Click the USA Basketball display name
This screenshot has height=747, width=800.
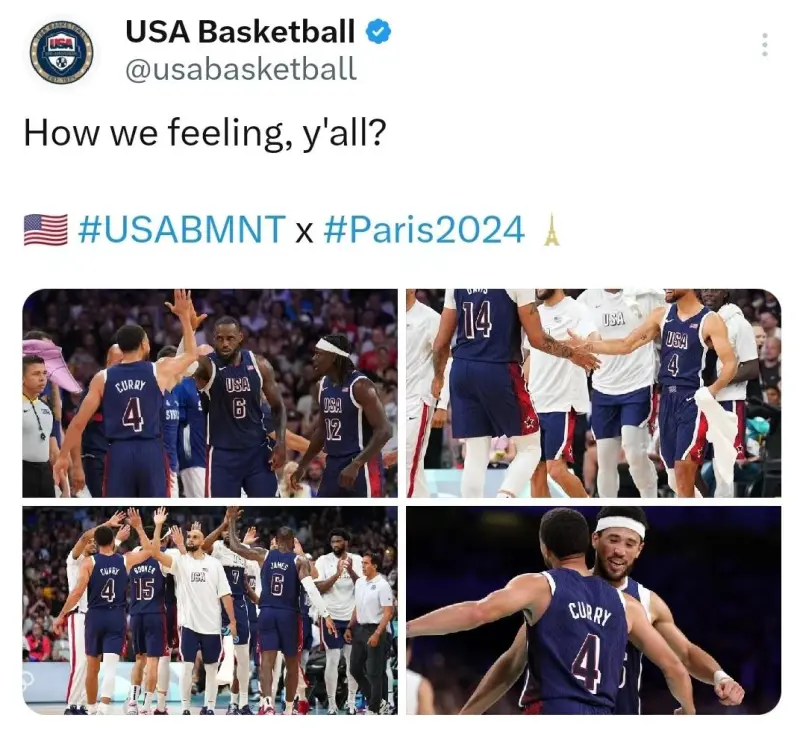point(240,31)
